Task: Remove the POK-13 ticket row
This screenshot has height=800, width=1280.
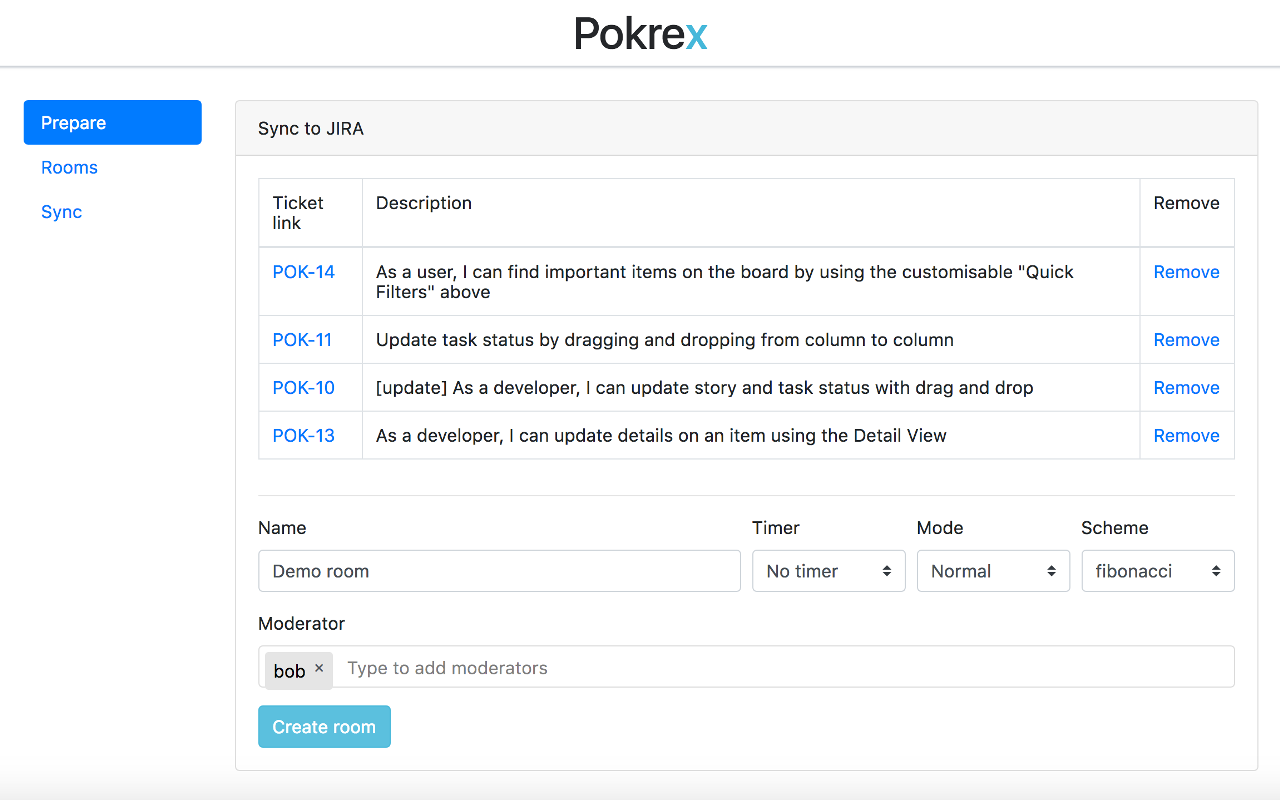Action: (1186, 436)
